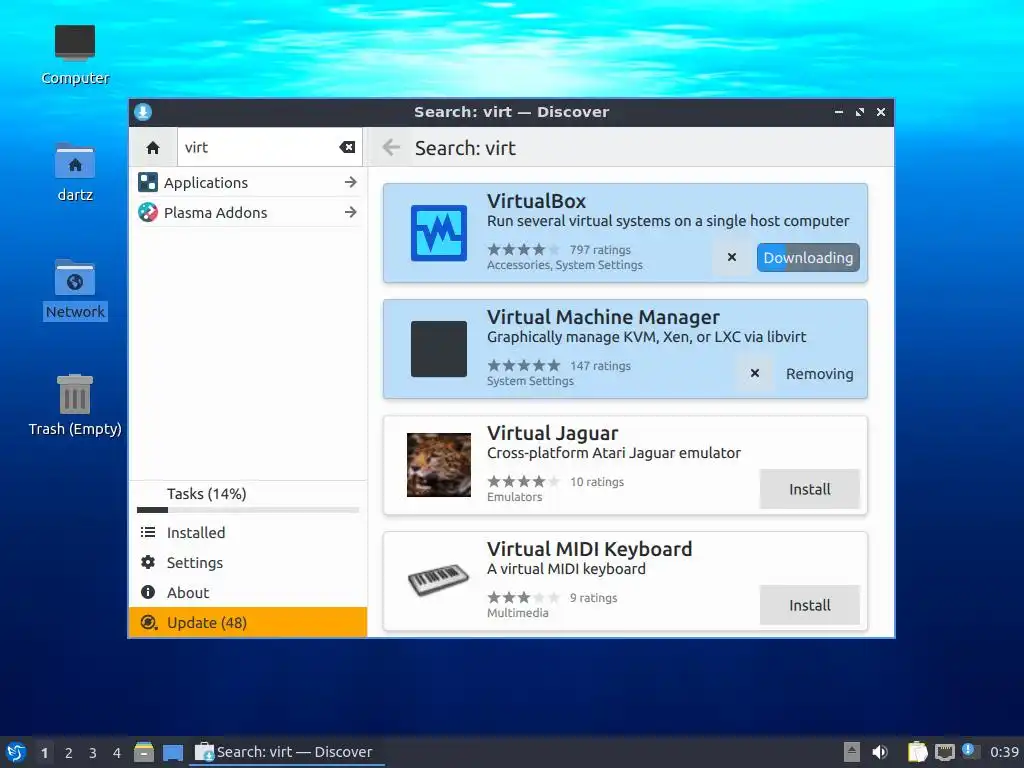Click Virtual Machine Manager 147 ratings
This screenshot has width=1024, height=768.
(600, 366)
